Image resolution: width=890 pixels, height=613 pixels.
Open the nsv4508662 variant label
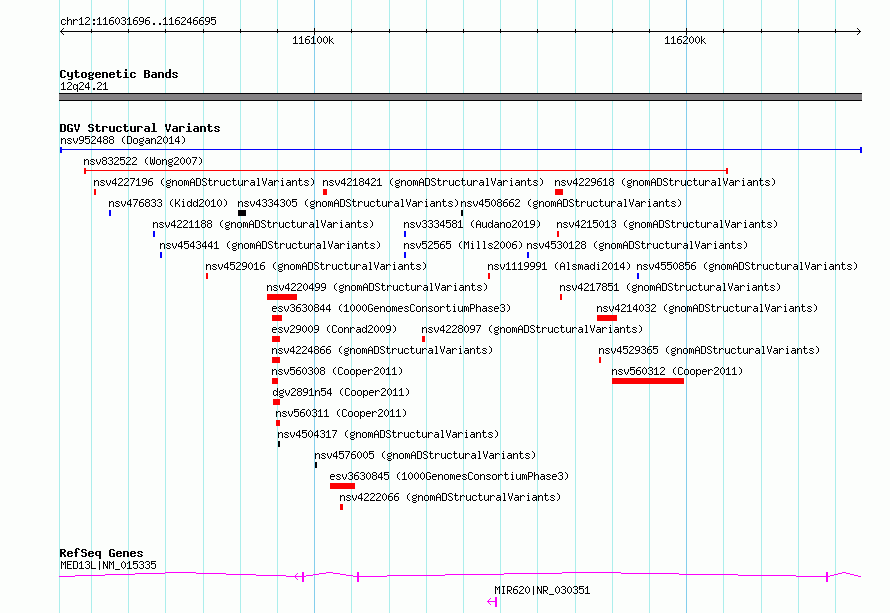tap(571, 203)
